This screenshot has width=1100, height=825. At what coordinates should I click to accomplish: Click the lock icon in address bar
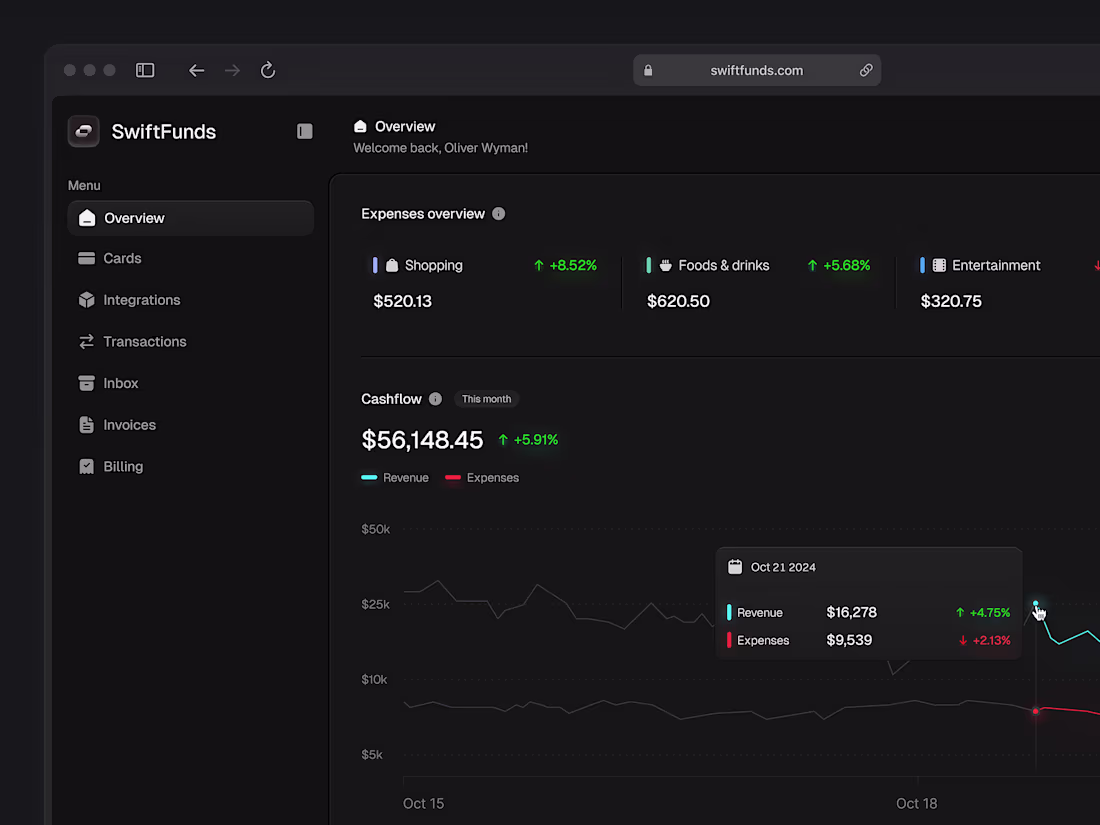648,70
